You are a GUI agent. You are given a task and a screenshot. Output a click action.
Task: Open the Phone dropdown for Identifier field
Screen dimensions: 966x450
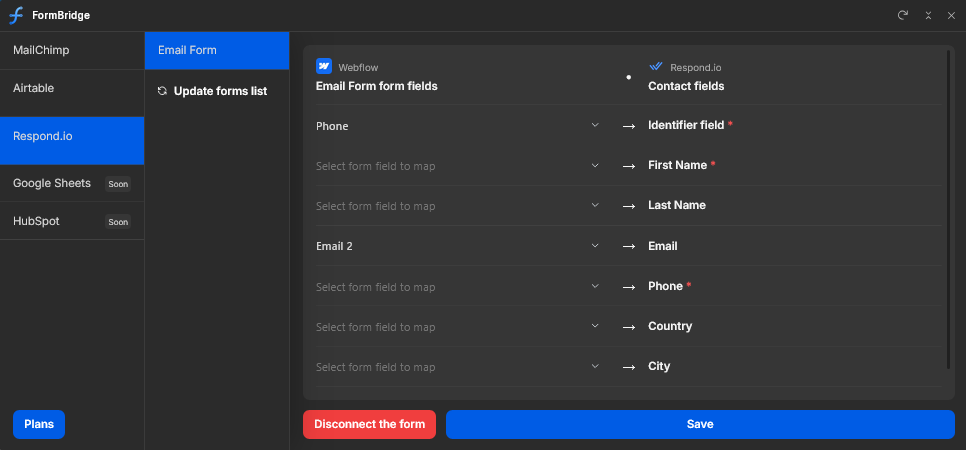tap(458, 126)
